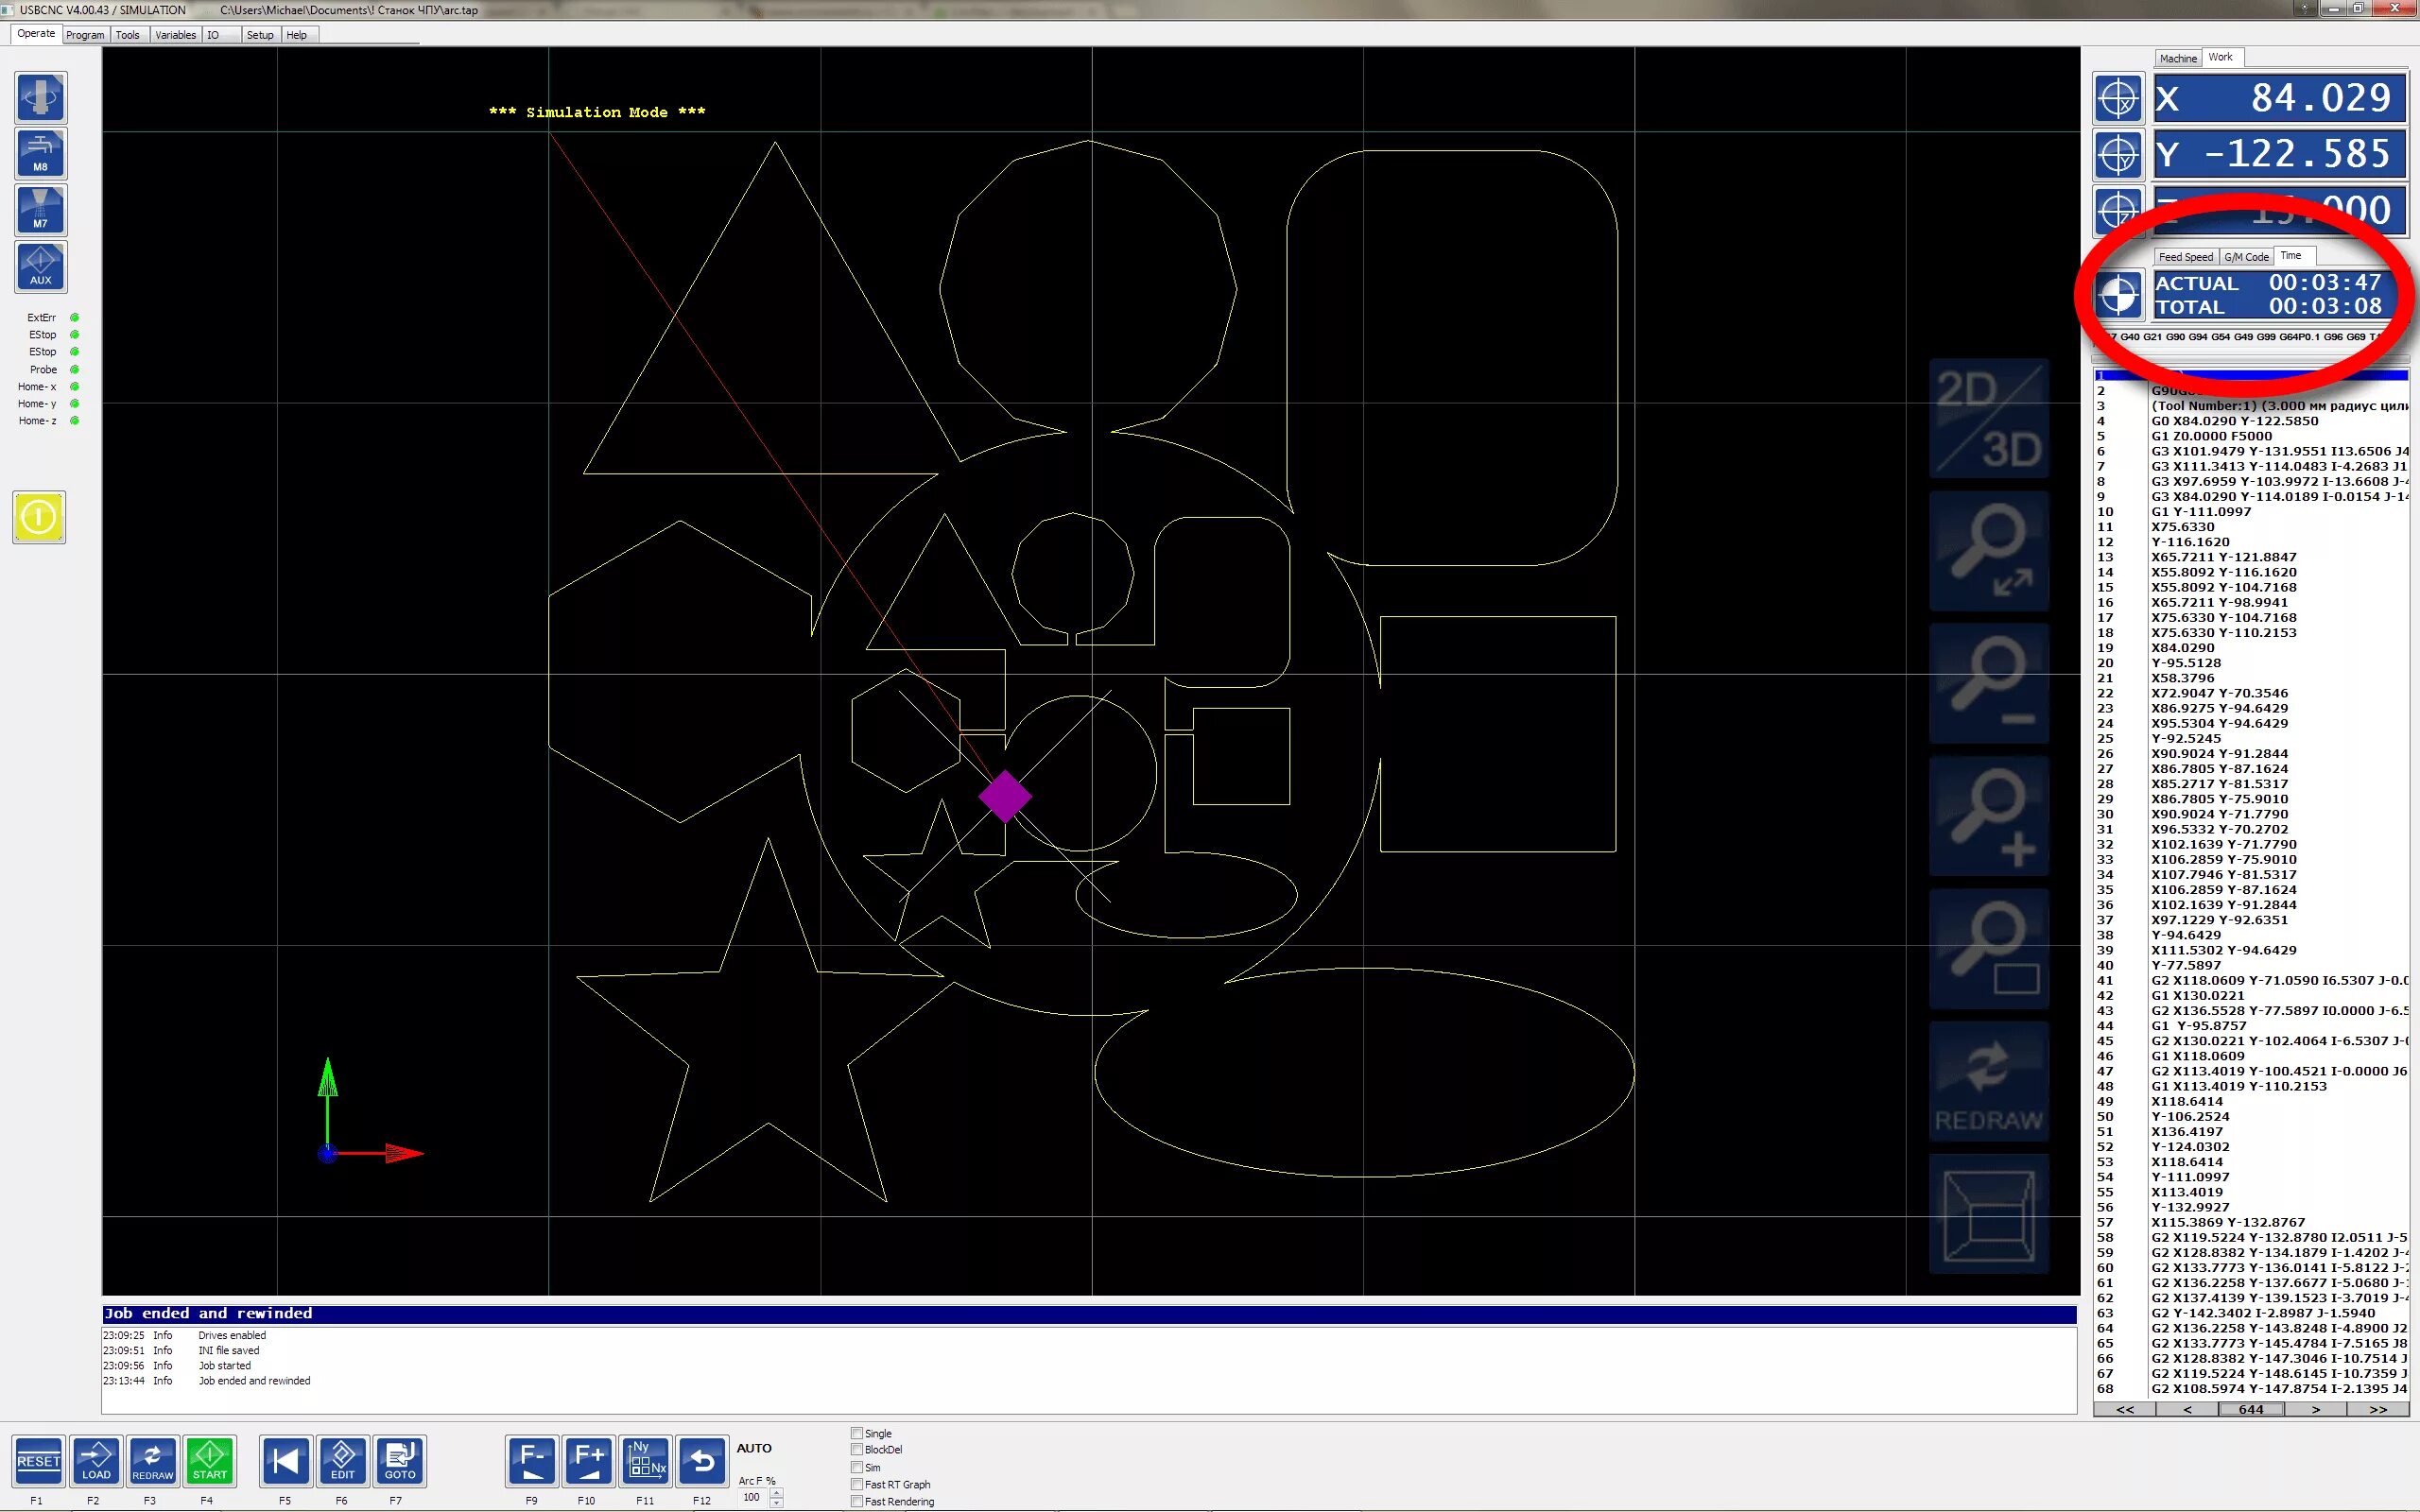Check the BlockDel option
The height and width of the screenshot is (1512, 2420).
click(857, 1449)
